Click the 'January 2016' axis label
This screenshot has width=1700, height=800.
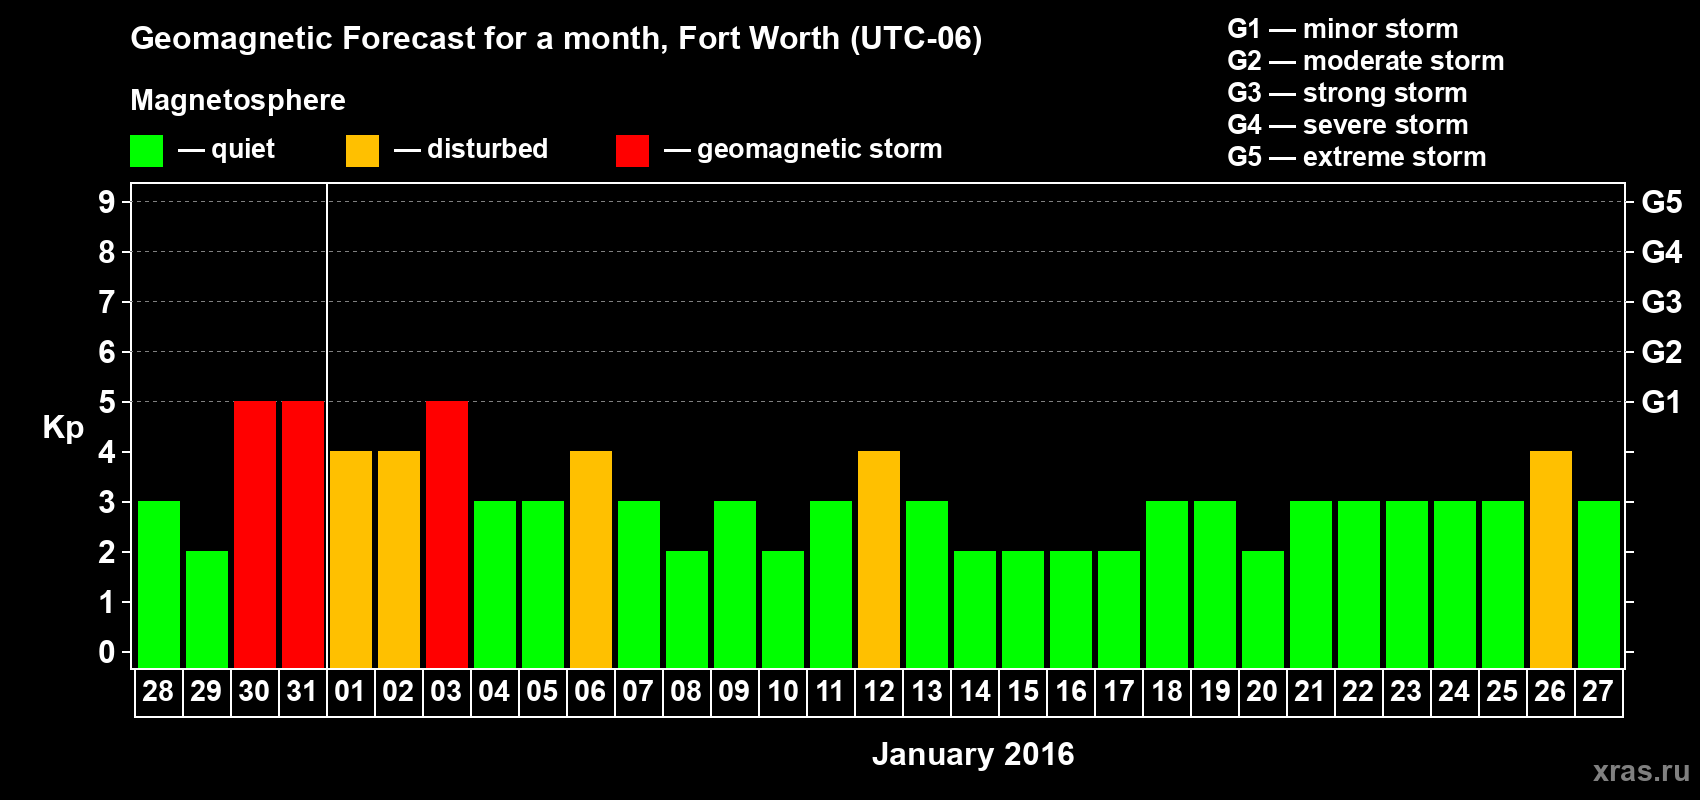tap(973, 754)
